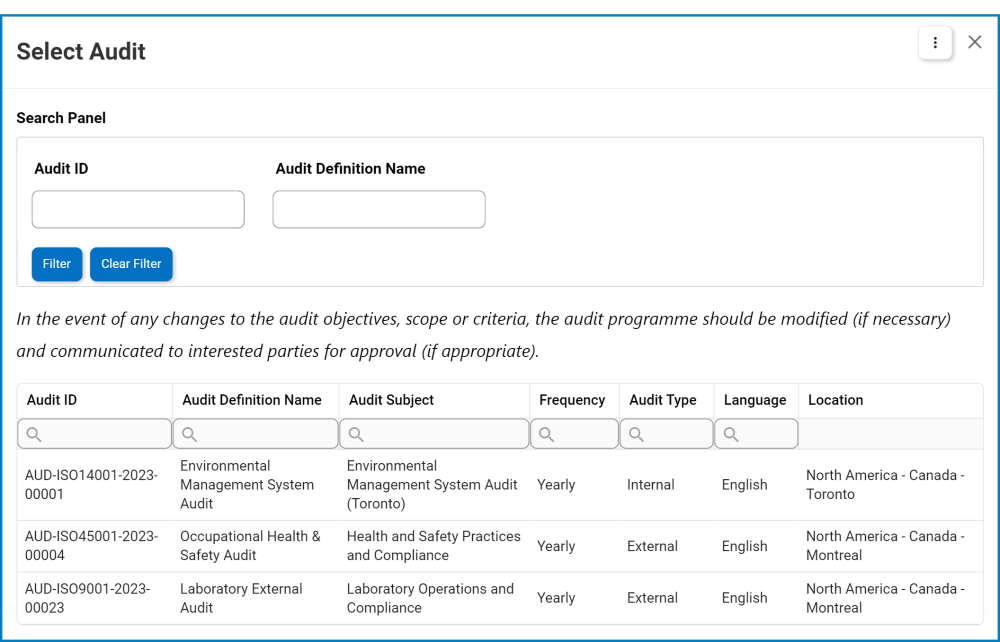
Task: Click the Audit Subject column filter box
Action: tap(434, 433)
